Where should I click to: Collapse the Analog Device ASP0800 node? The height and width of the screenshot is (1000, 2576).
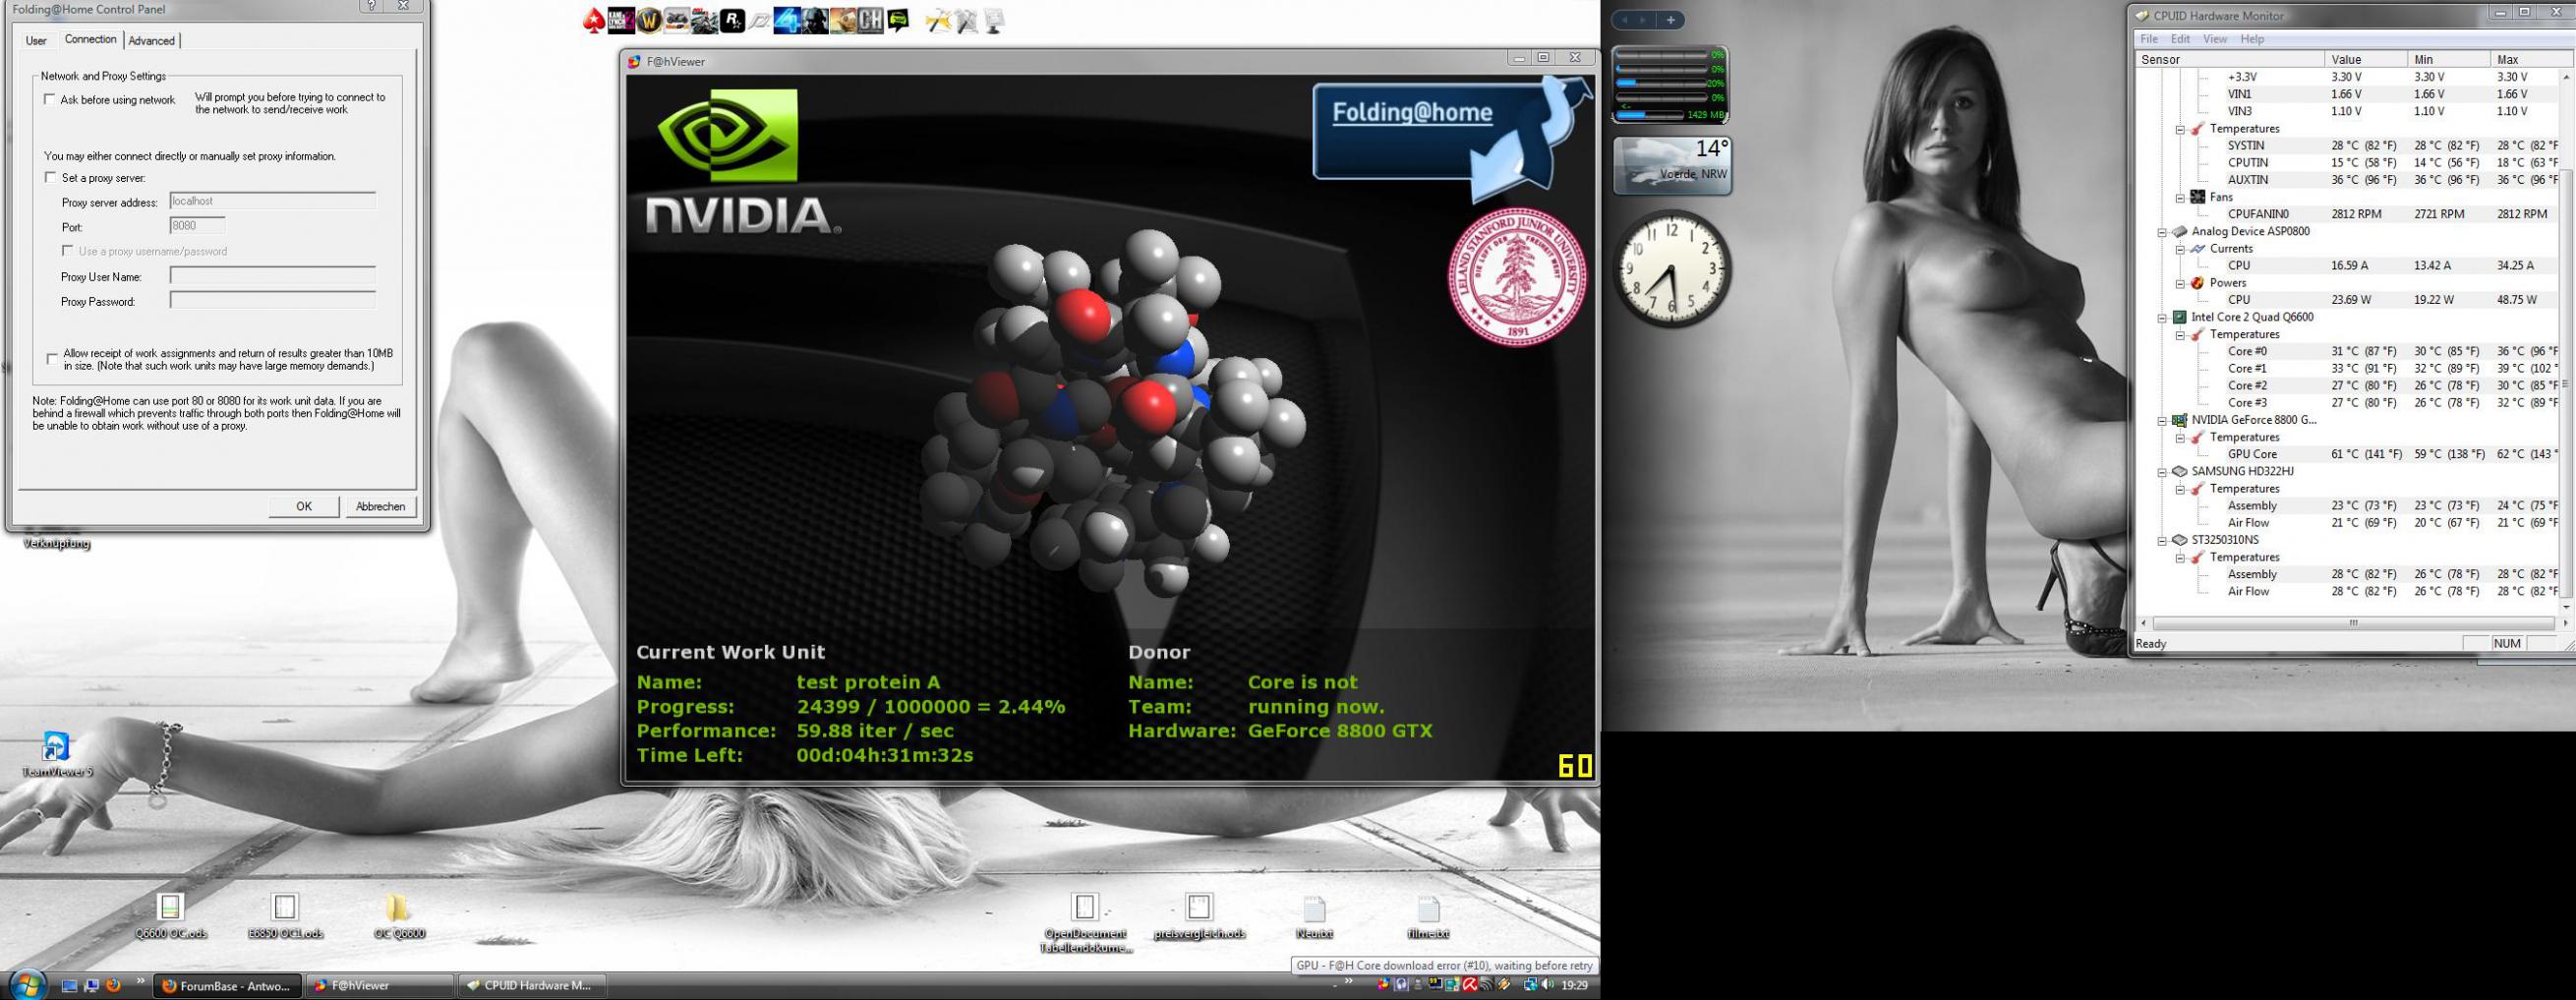point(2162,232)
